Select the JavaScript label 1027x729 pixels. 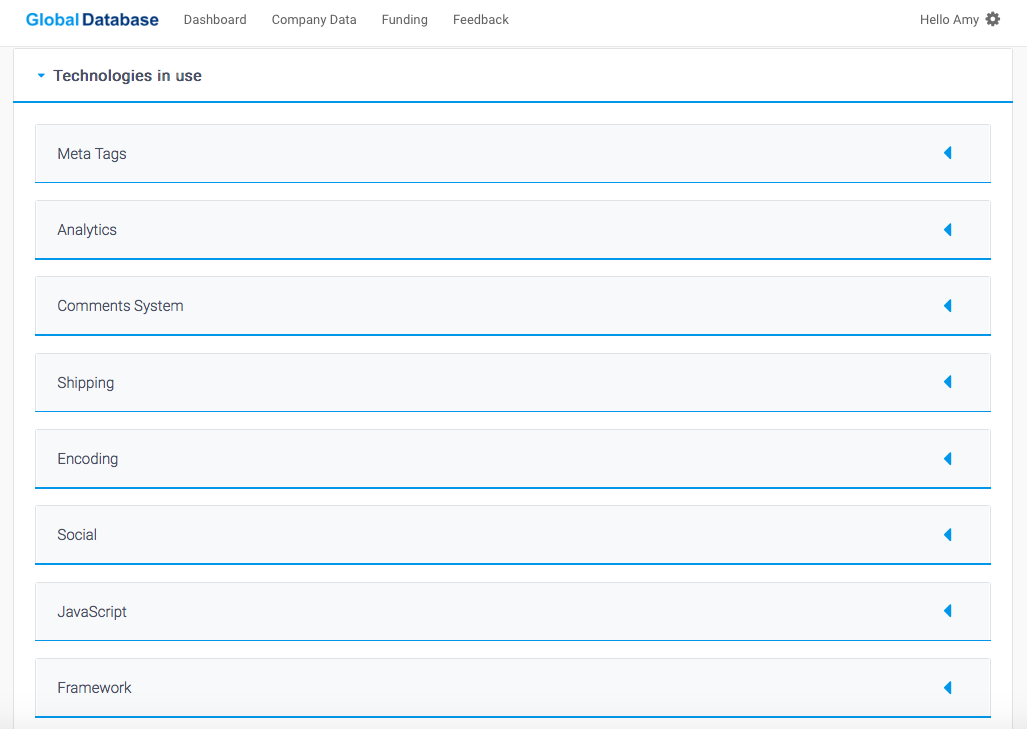click(92, 612)
